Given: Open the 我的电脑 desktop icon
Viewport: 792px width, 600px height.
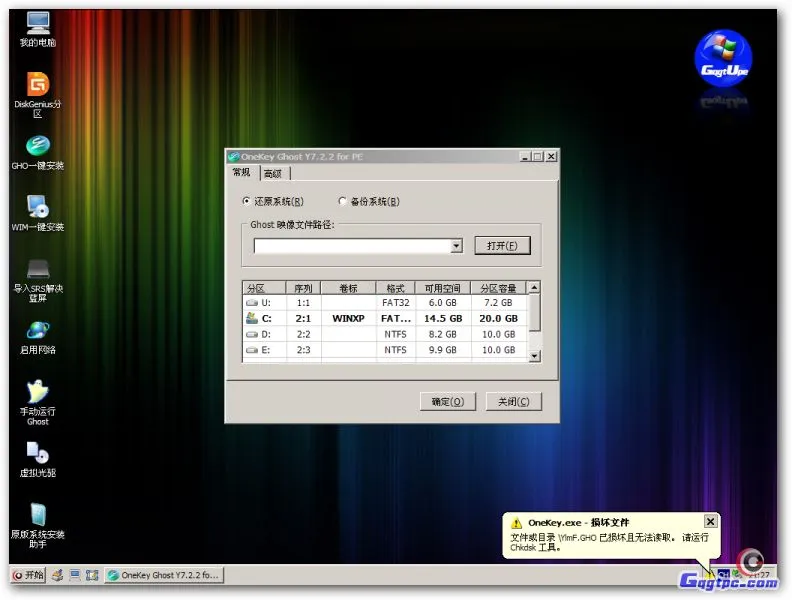Looking at the screenshot, I should (x=38, y=29).
